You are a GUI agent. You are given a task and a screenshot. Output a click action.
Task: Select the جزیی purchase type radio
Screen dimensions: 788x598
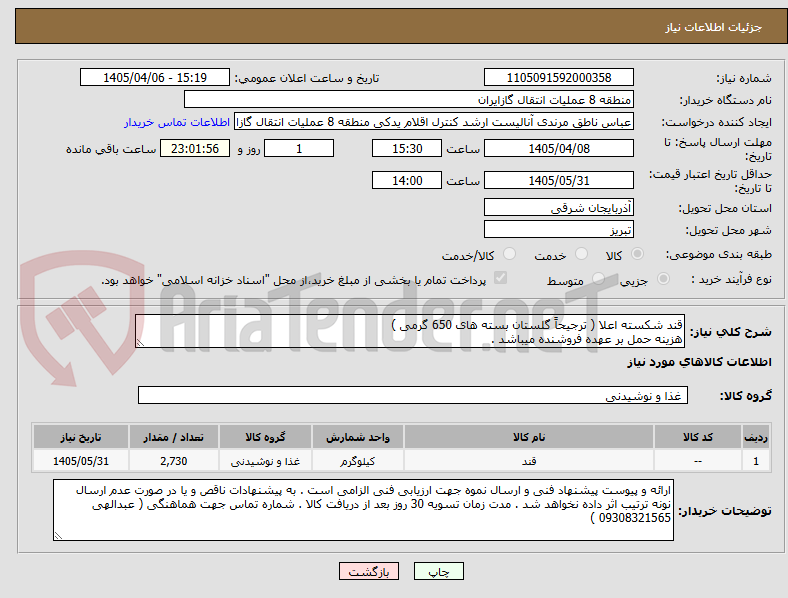[x=663, y=279]
